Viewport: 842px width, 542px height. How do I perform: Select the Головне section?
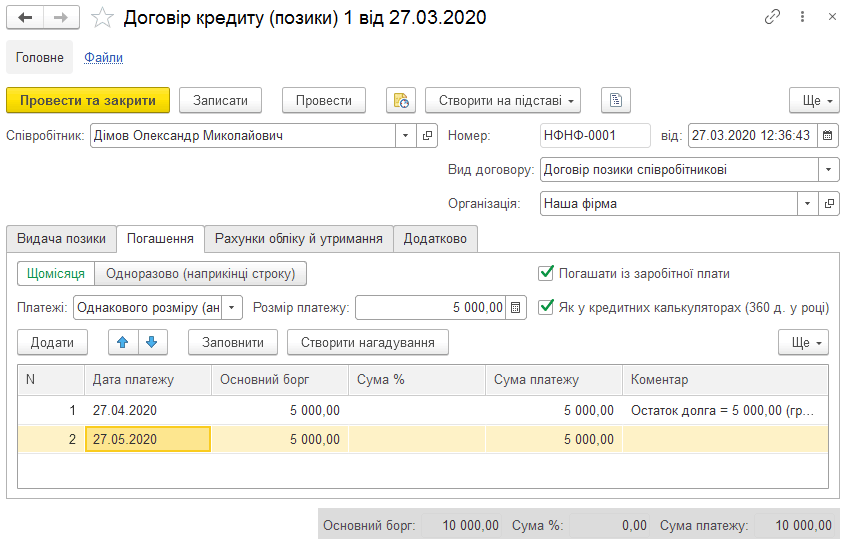39,57
